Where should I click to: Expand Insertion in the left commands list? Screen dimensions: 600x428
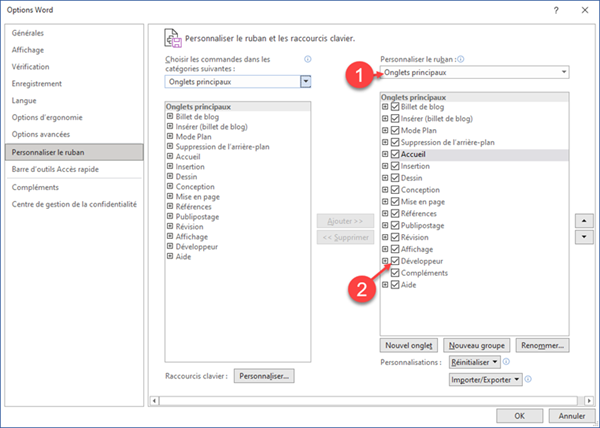(170, 166)
